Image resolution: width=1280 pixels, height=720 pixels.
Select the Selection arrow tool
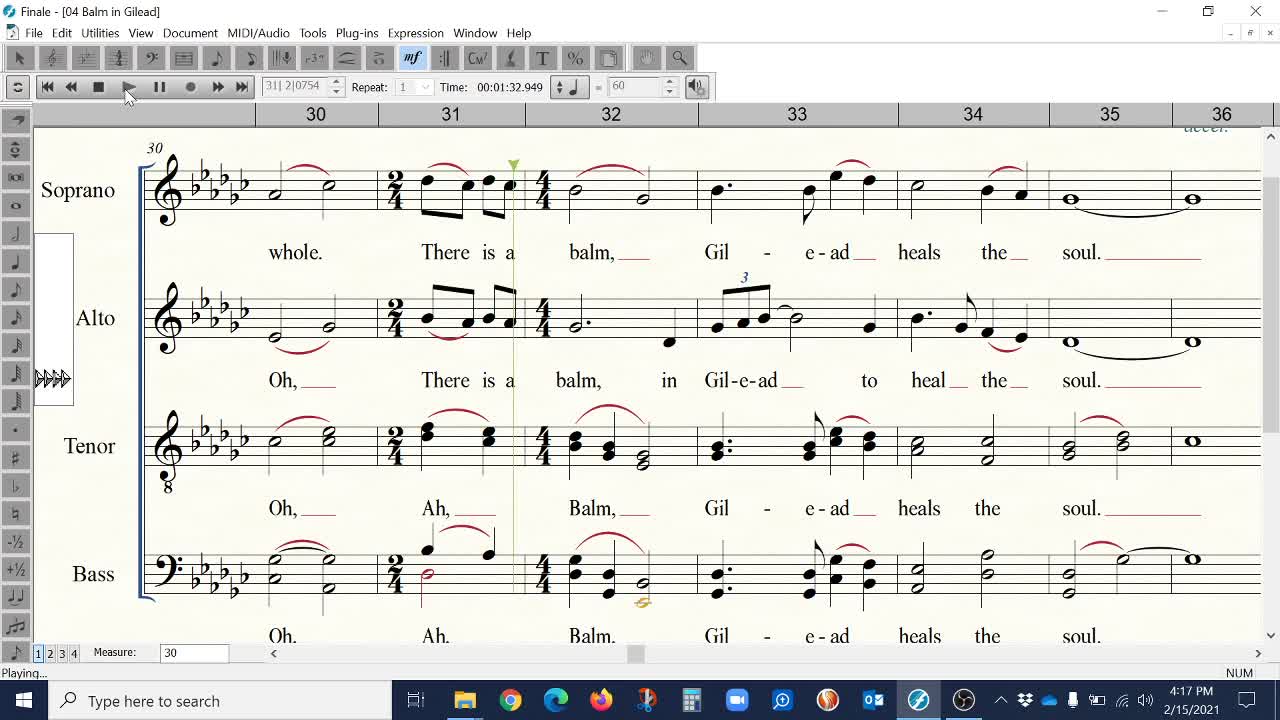[19, 58]
